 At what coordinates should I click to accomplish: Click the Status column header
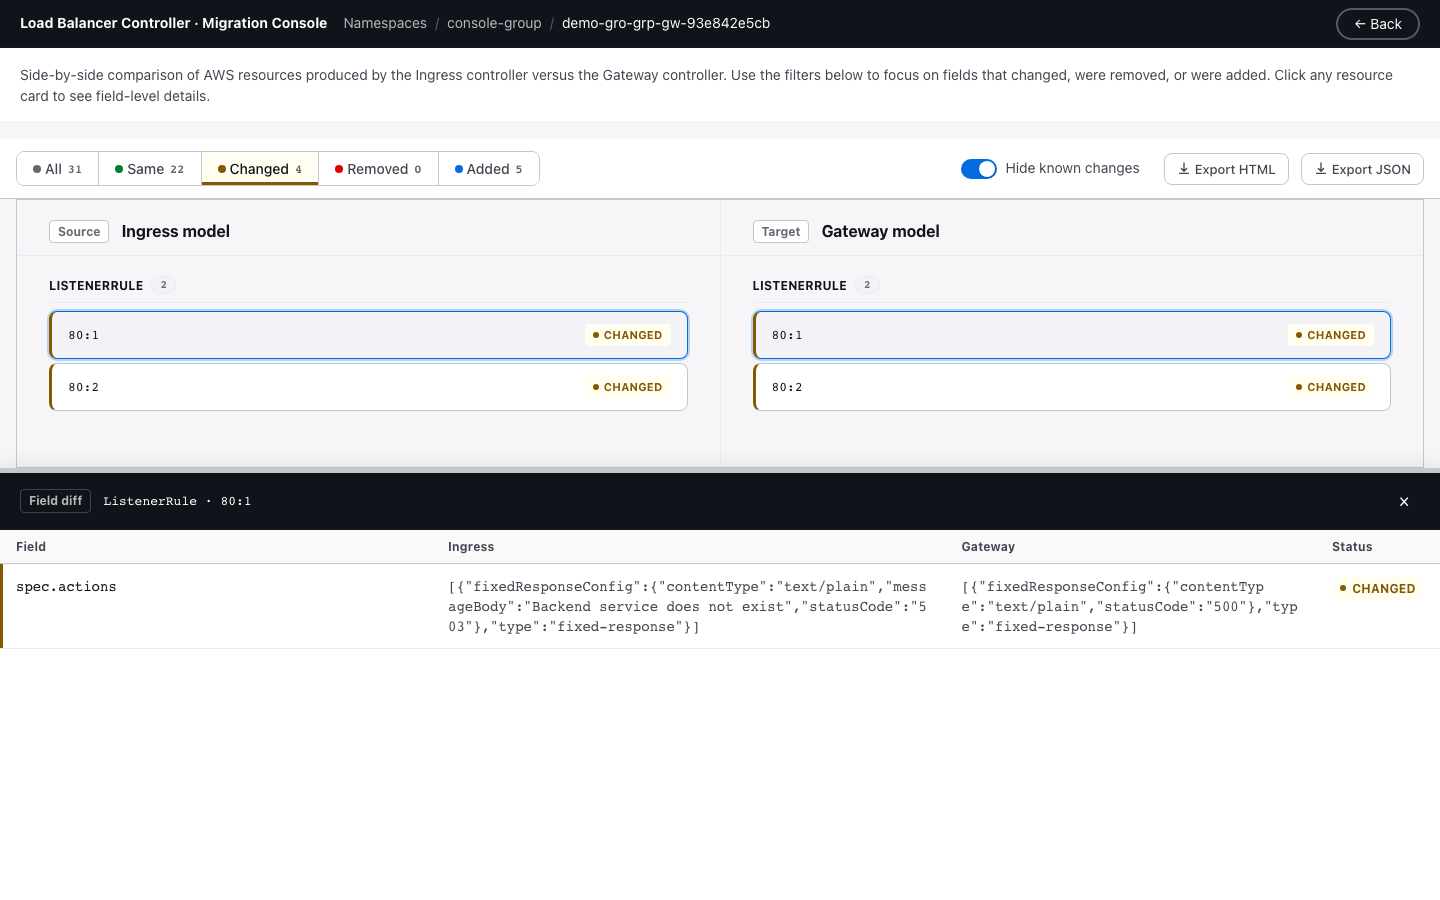tap(1352, 547)
